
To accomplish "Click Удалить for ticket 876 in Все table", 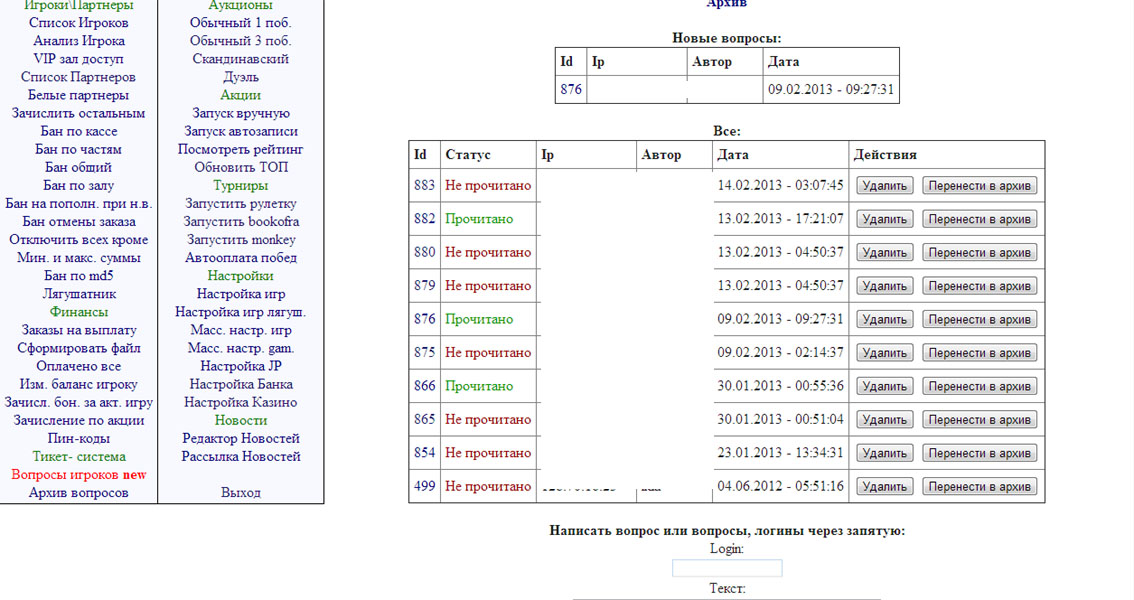I will (x=884, y=320).
